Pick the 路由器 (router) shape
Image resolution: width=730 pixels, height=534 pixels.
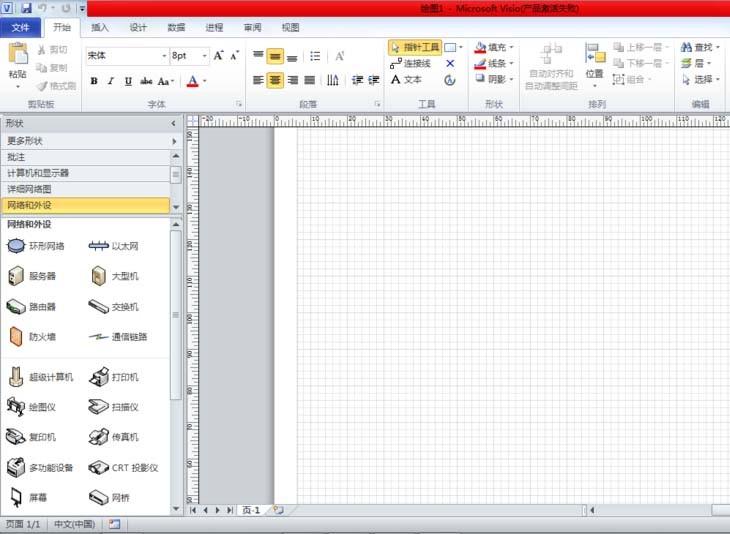(17, 307)
